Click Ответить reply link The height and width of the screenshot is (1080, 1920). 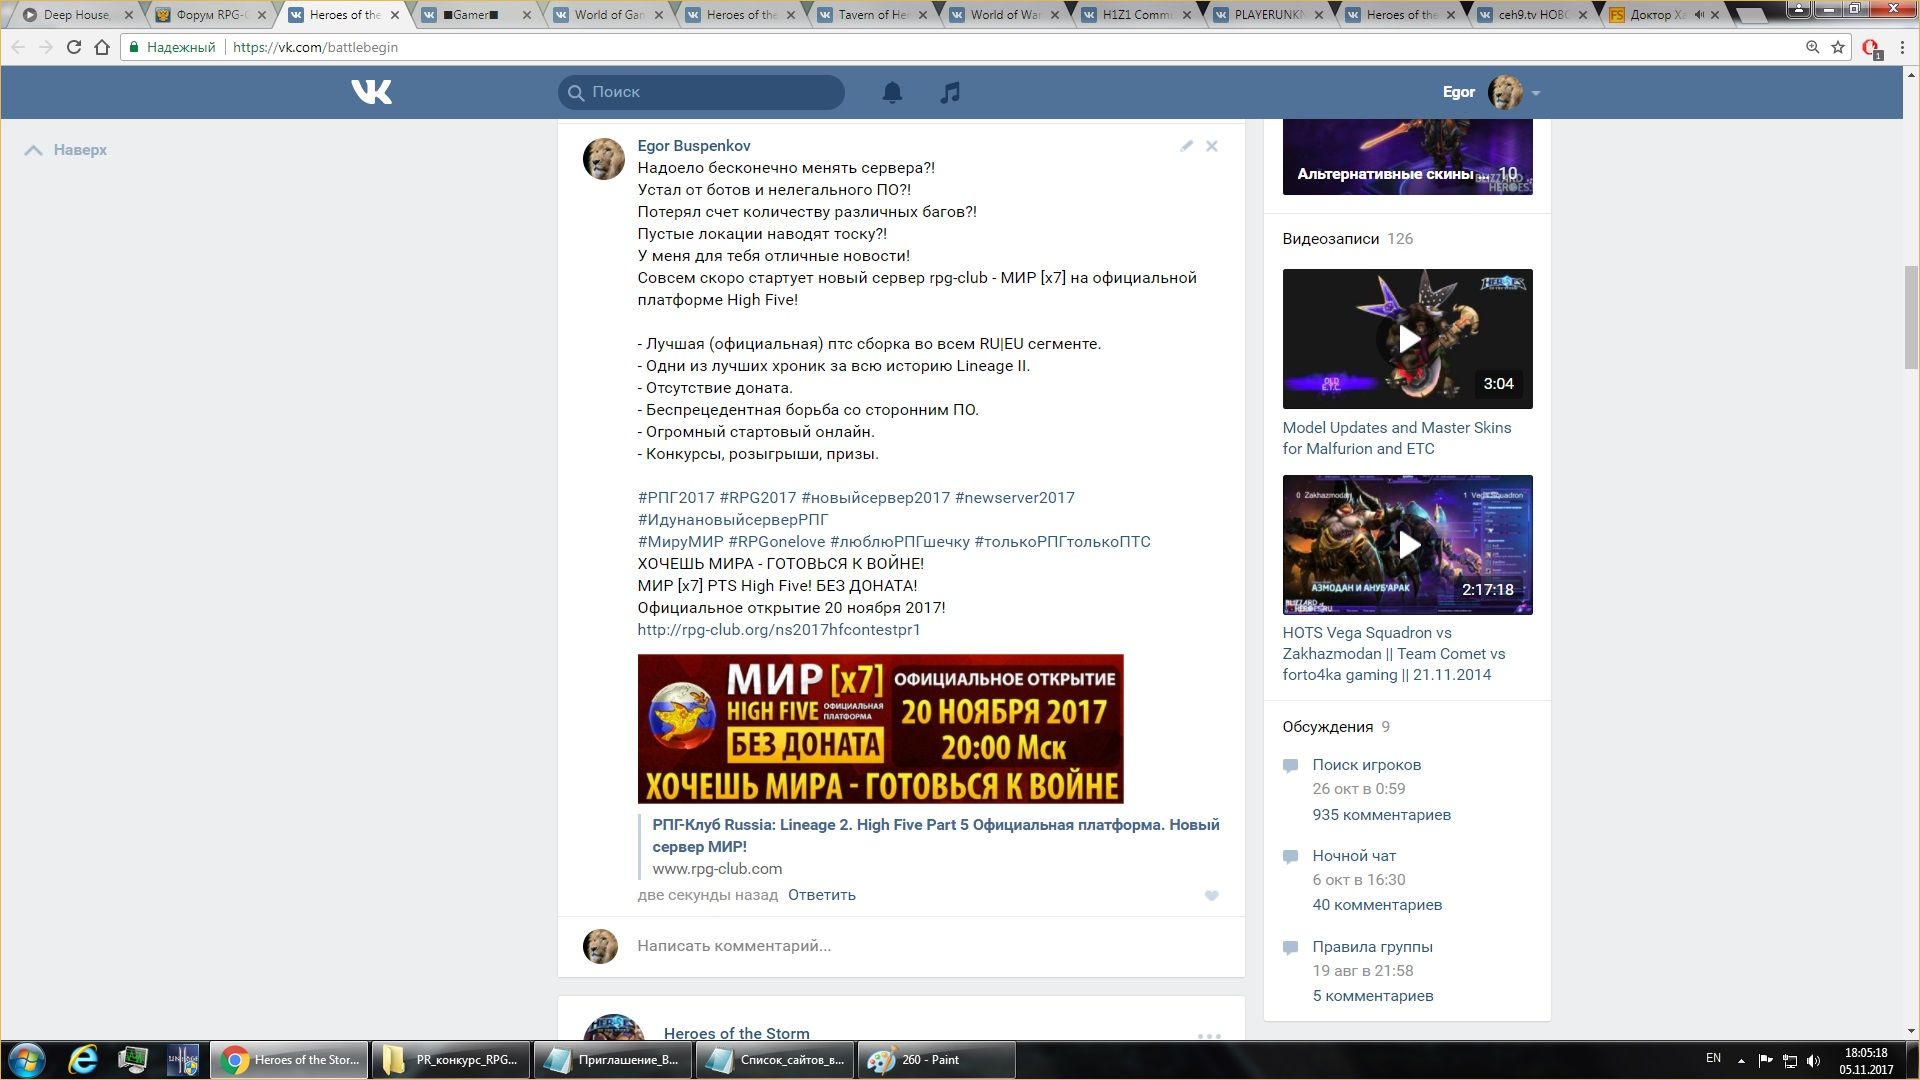(822, 895)
